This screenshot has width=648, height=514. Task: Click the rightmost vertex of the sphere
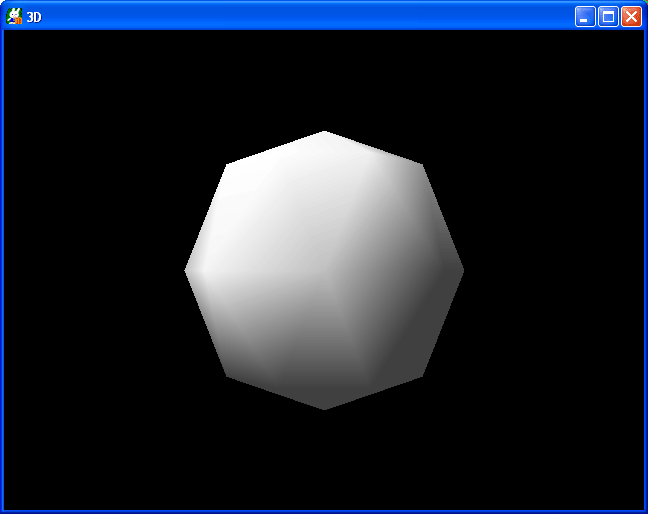point(461,270)
